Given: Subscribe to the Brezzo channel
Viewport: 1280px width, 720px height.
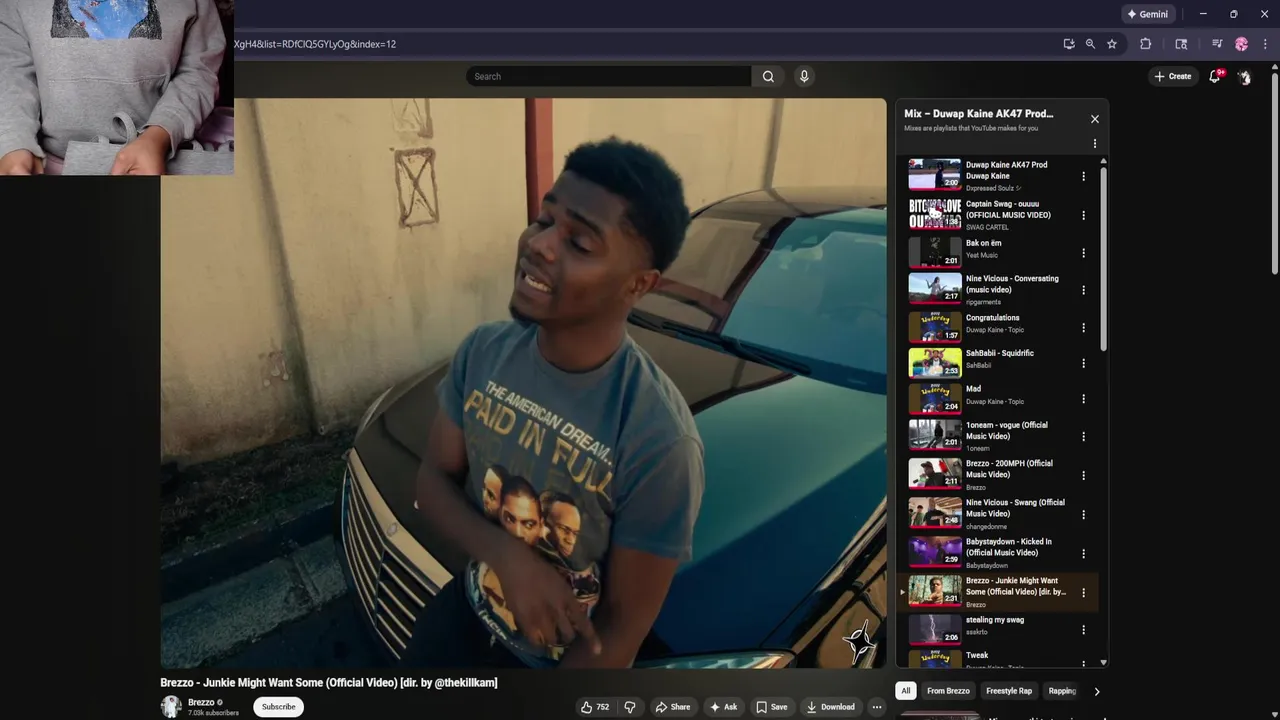Looking at the screenshot, I should pos(278,707).
